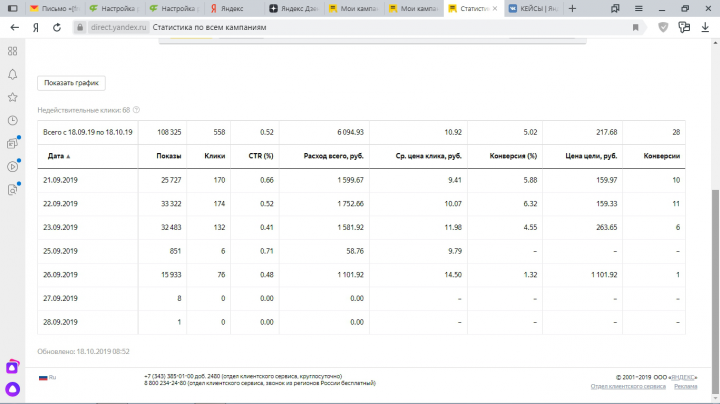The height and width of the screenshot is (404, 720).
Task: Sort by Цена цели, руб. header
Action: 591,156
